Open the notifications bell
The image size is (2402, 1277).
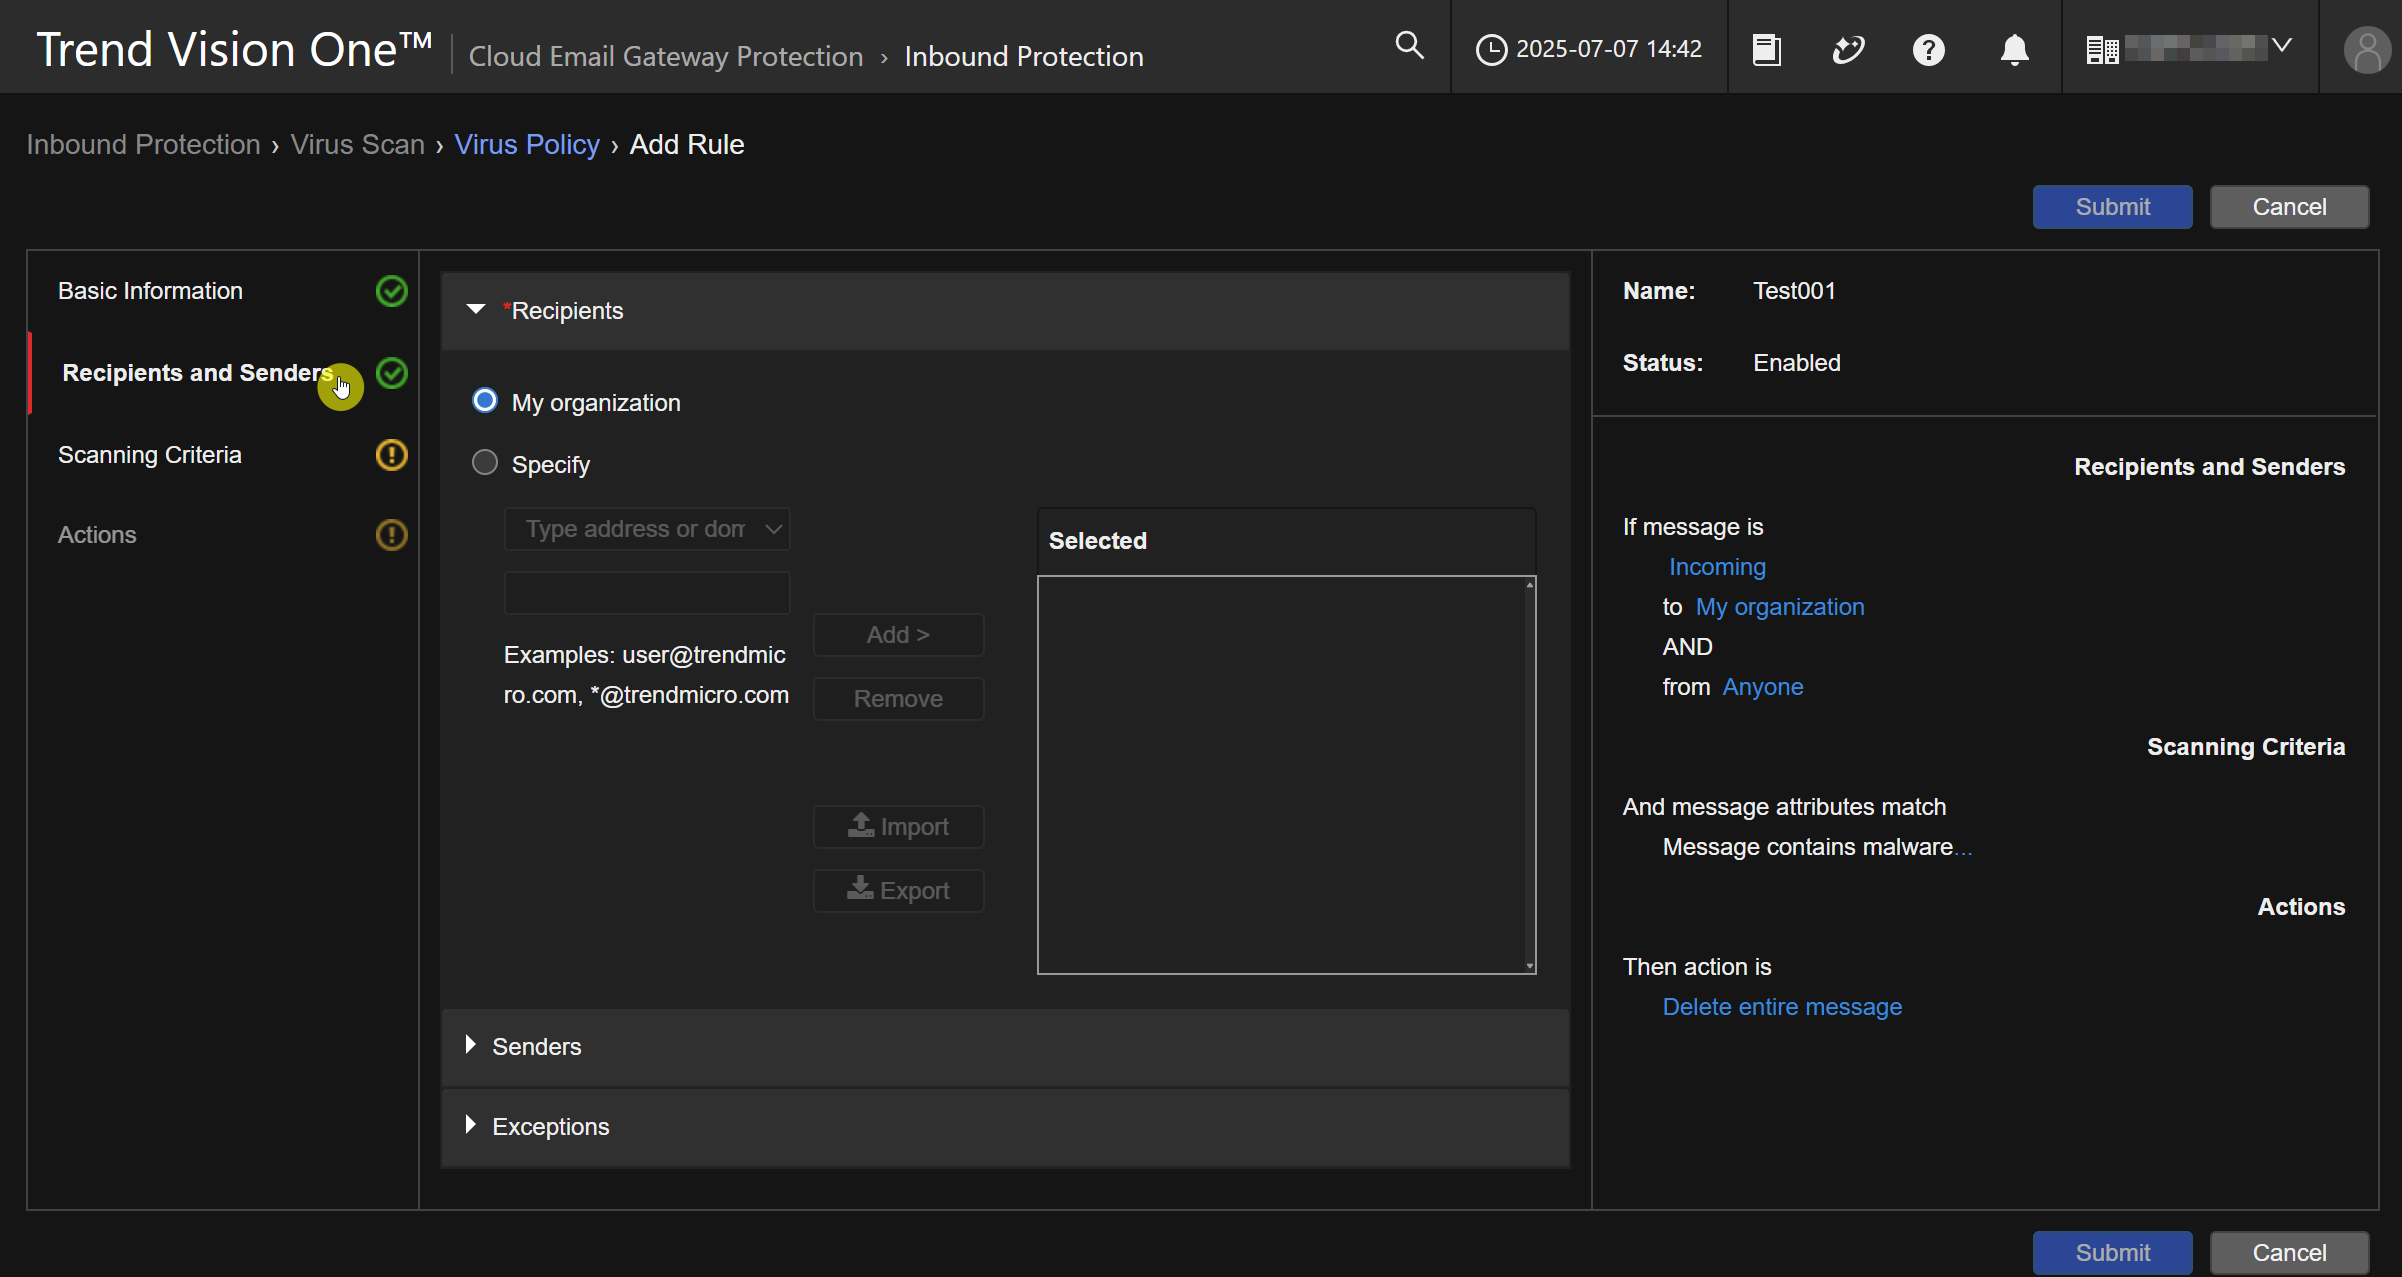point(2014,49)
